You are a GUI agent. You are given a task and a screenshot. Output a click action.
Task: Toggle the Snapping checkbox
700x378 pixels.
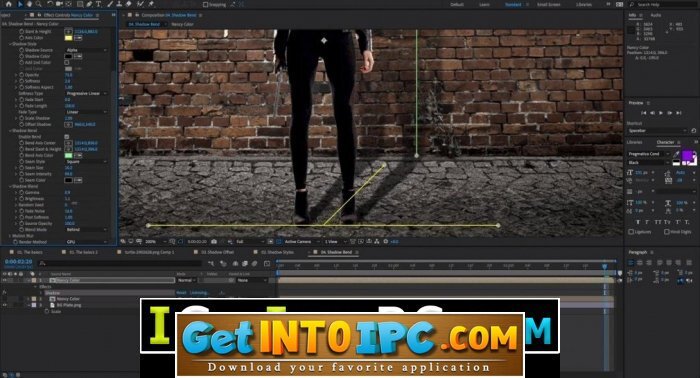click(x=205, y=4)
